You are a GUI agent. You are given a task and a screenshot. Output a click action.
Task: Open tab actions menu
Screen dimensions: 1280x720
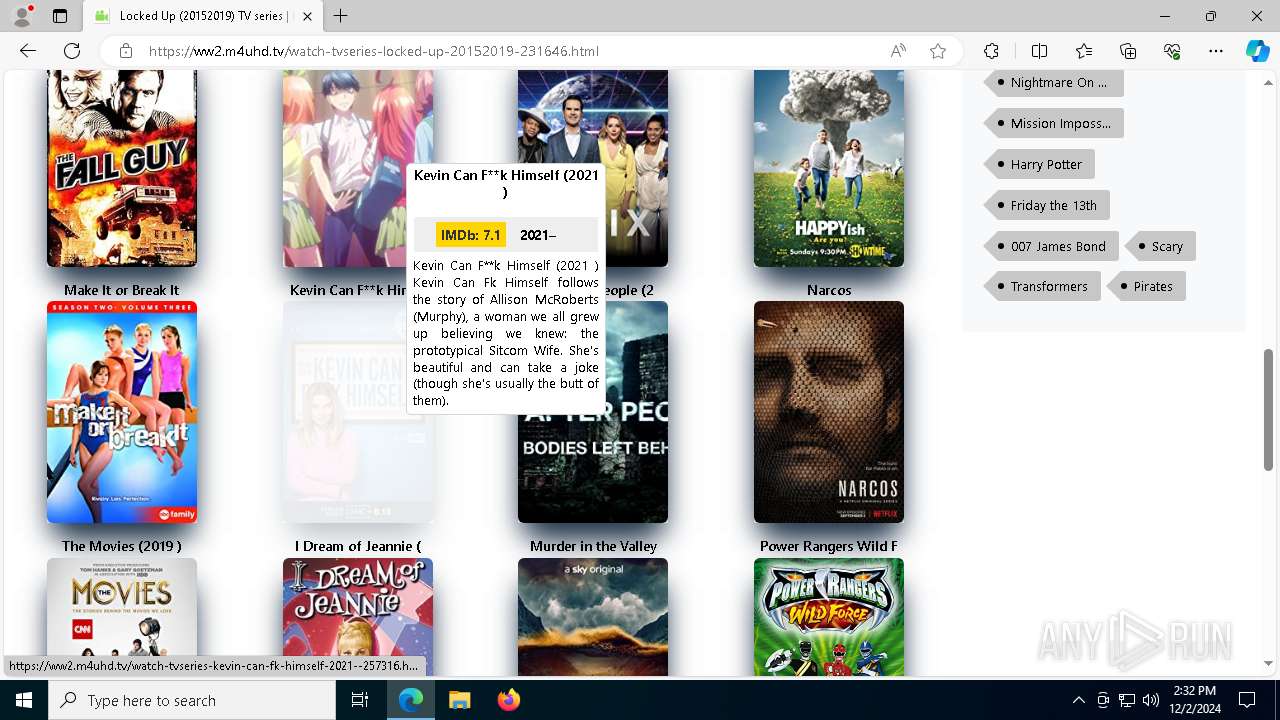[x=60, y=16]
